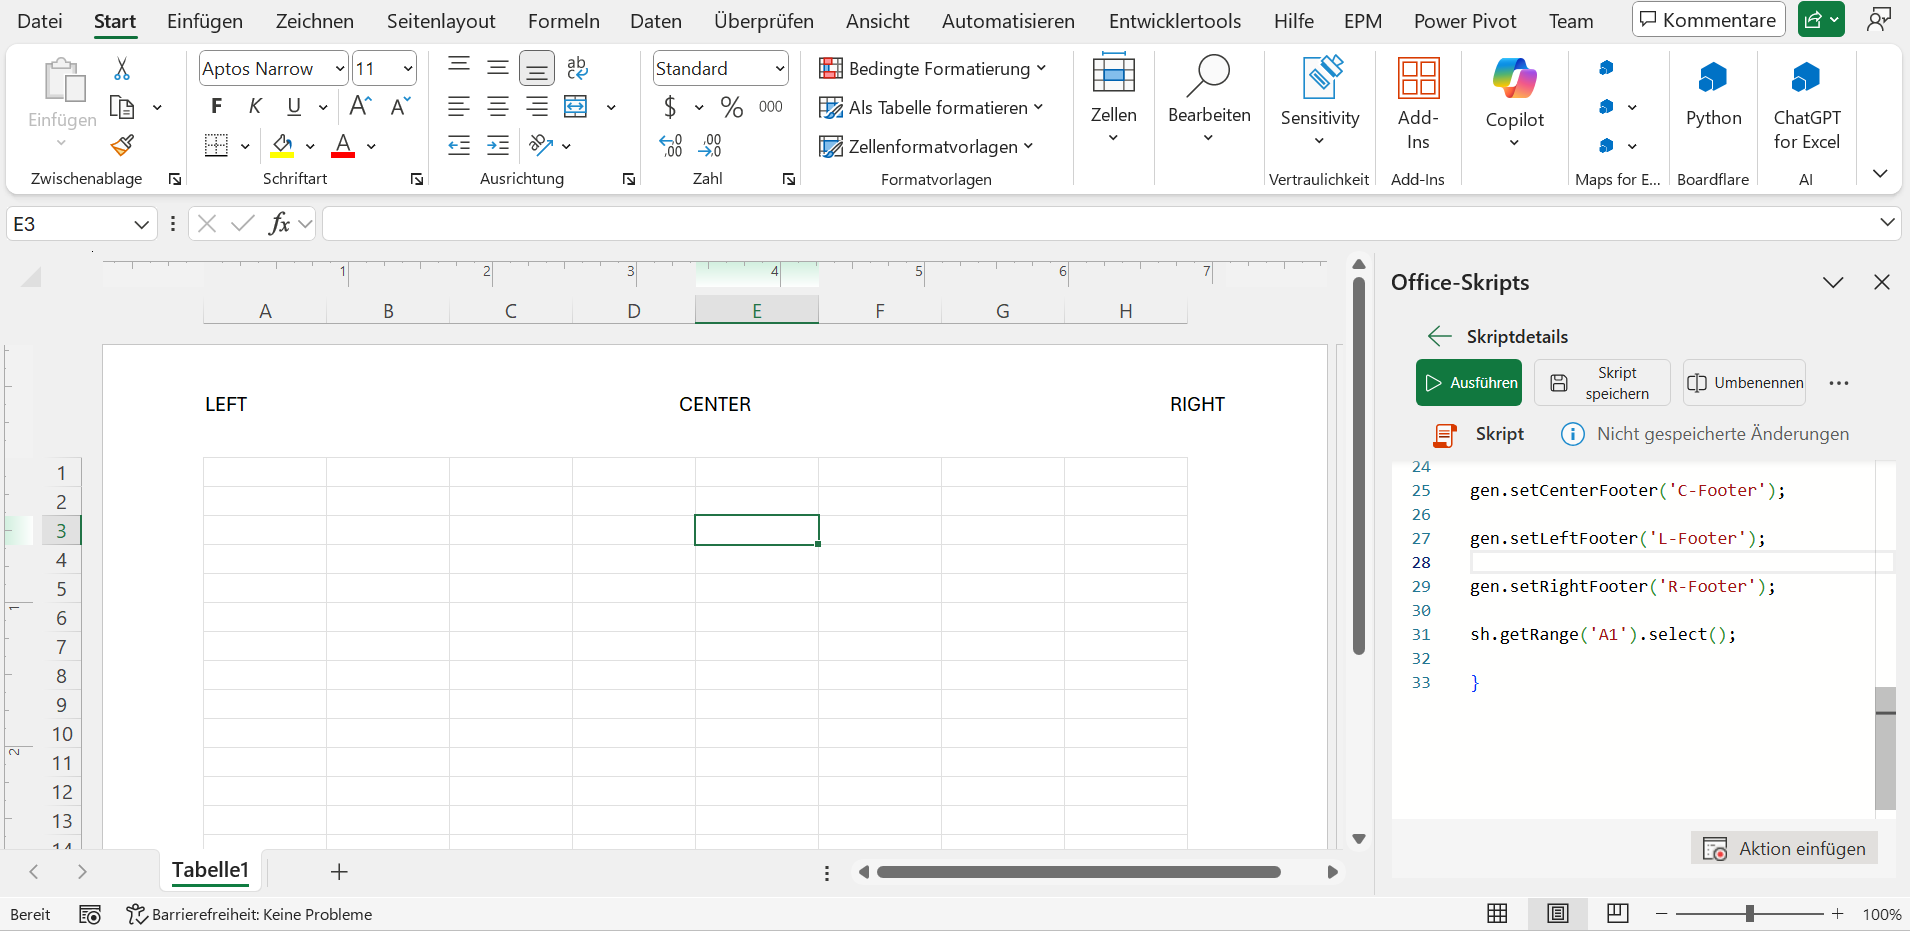Image resolution: width=1910 pixels, height=931 pixels.
Task: Click the Sensitivity icon
Action: pos(1320,77)
